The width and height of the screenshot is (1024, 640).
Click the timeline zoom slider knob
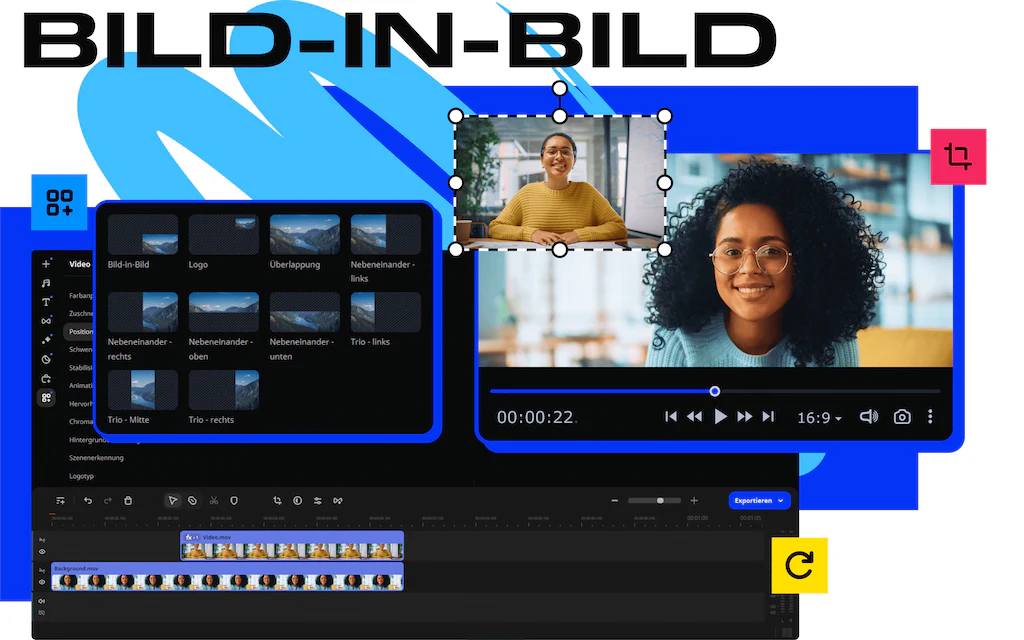coord(660,500)
